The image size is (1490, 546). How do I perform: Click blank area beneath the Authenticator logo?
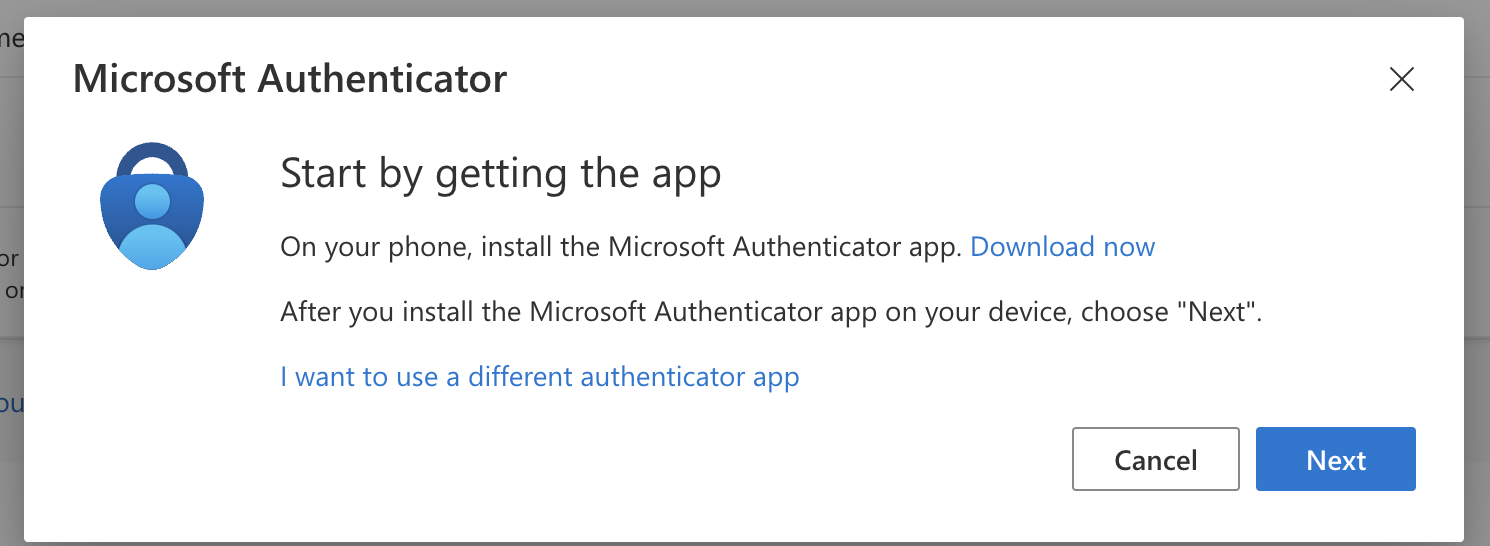tap(151, 400)
